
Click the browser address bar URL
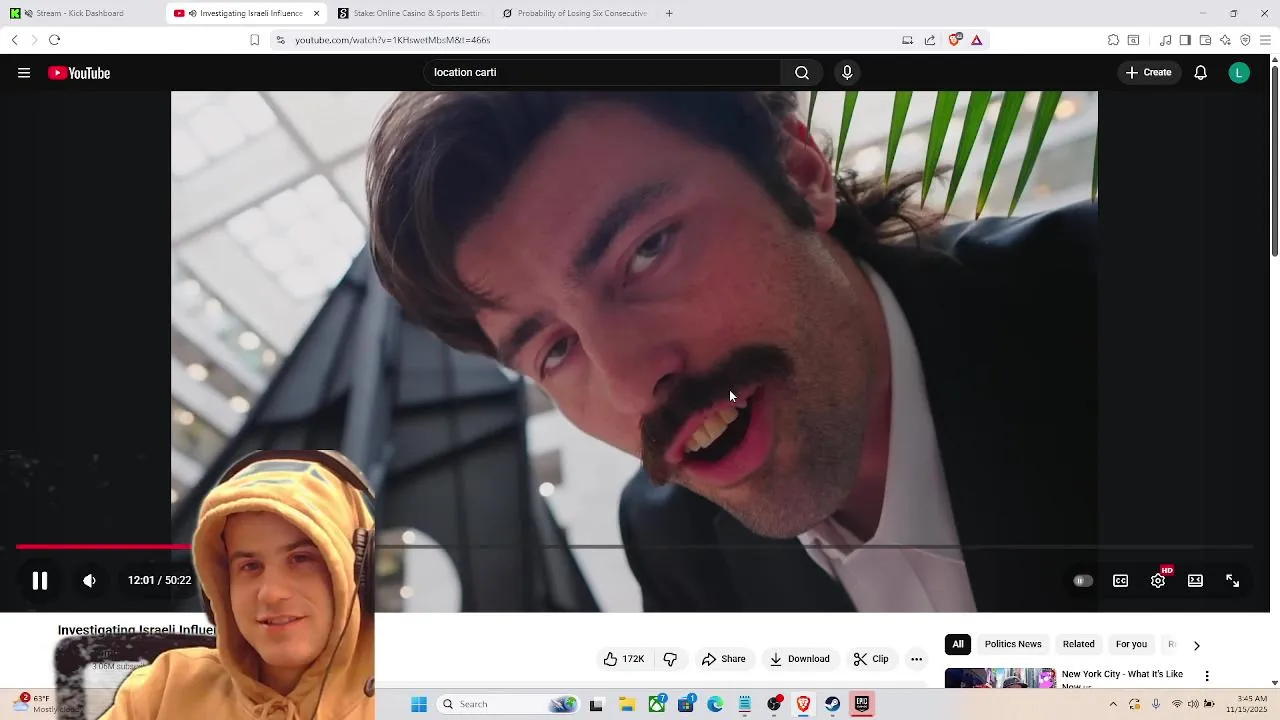click(x=392, y=40)
